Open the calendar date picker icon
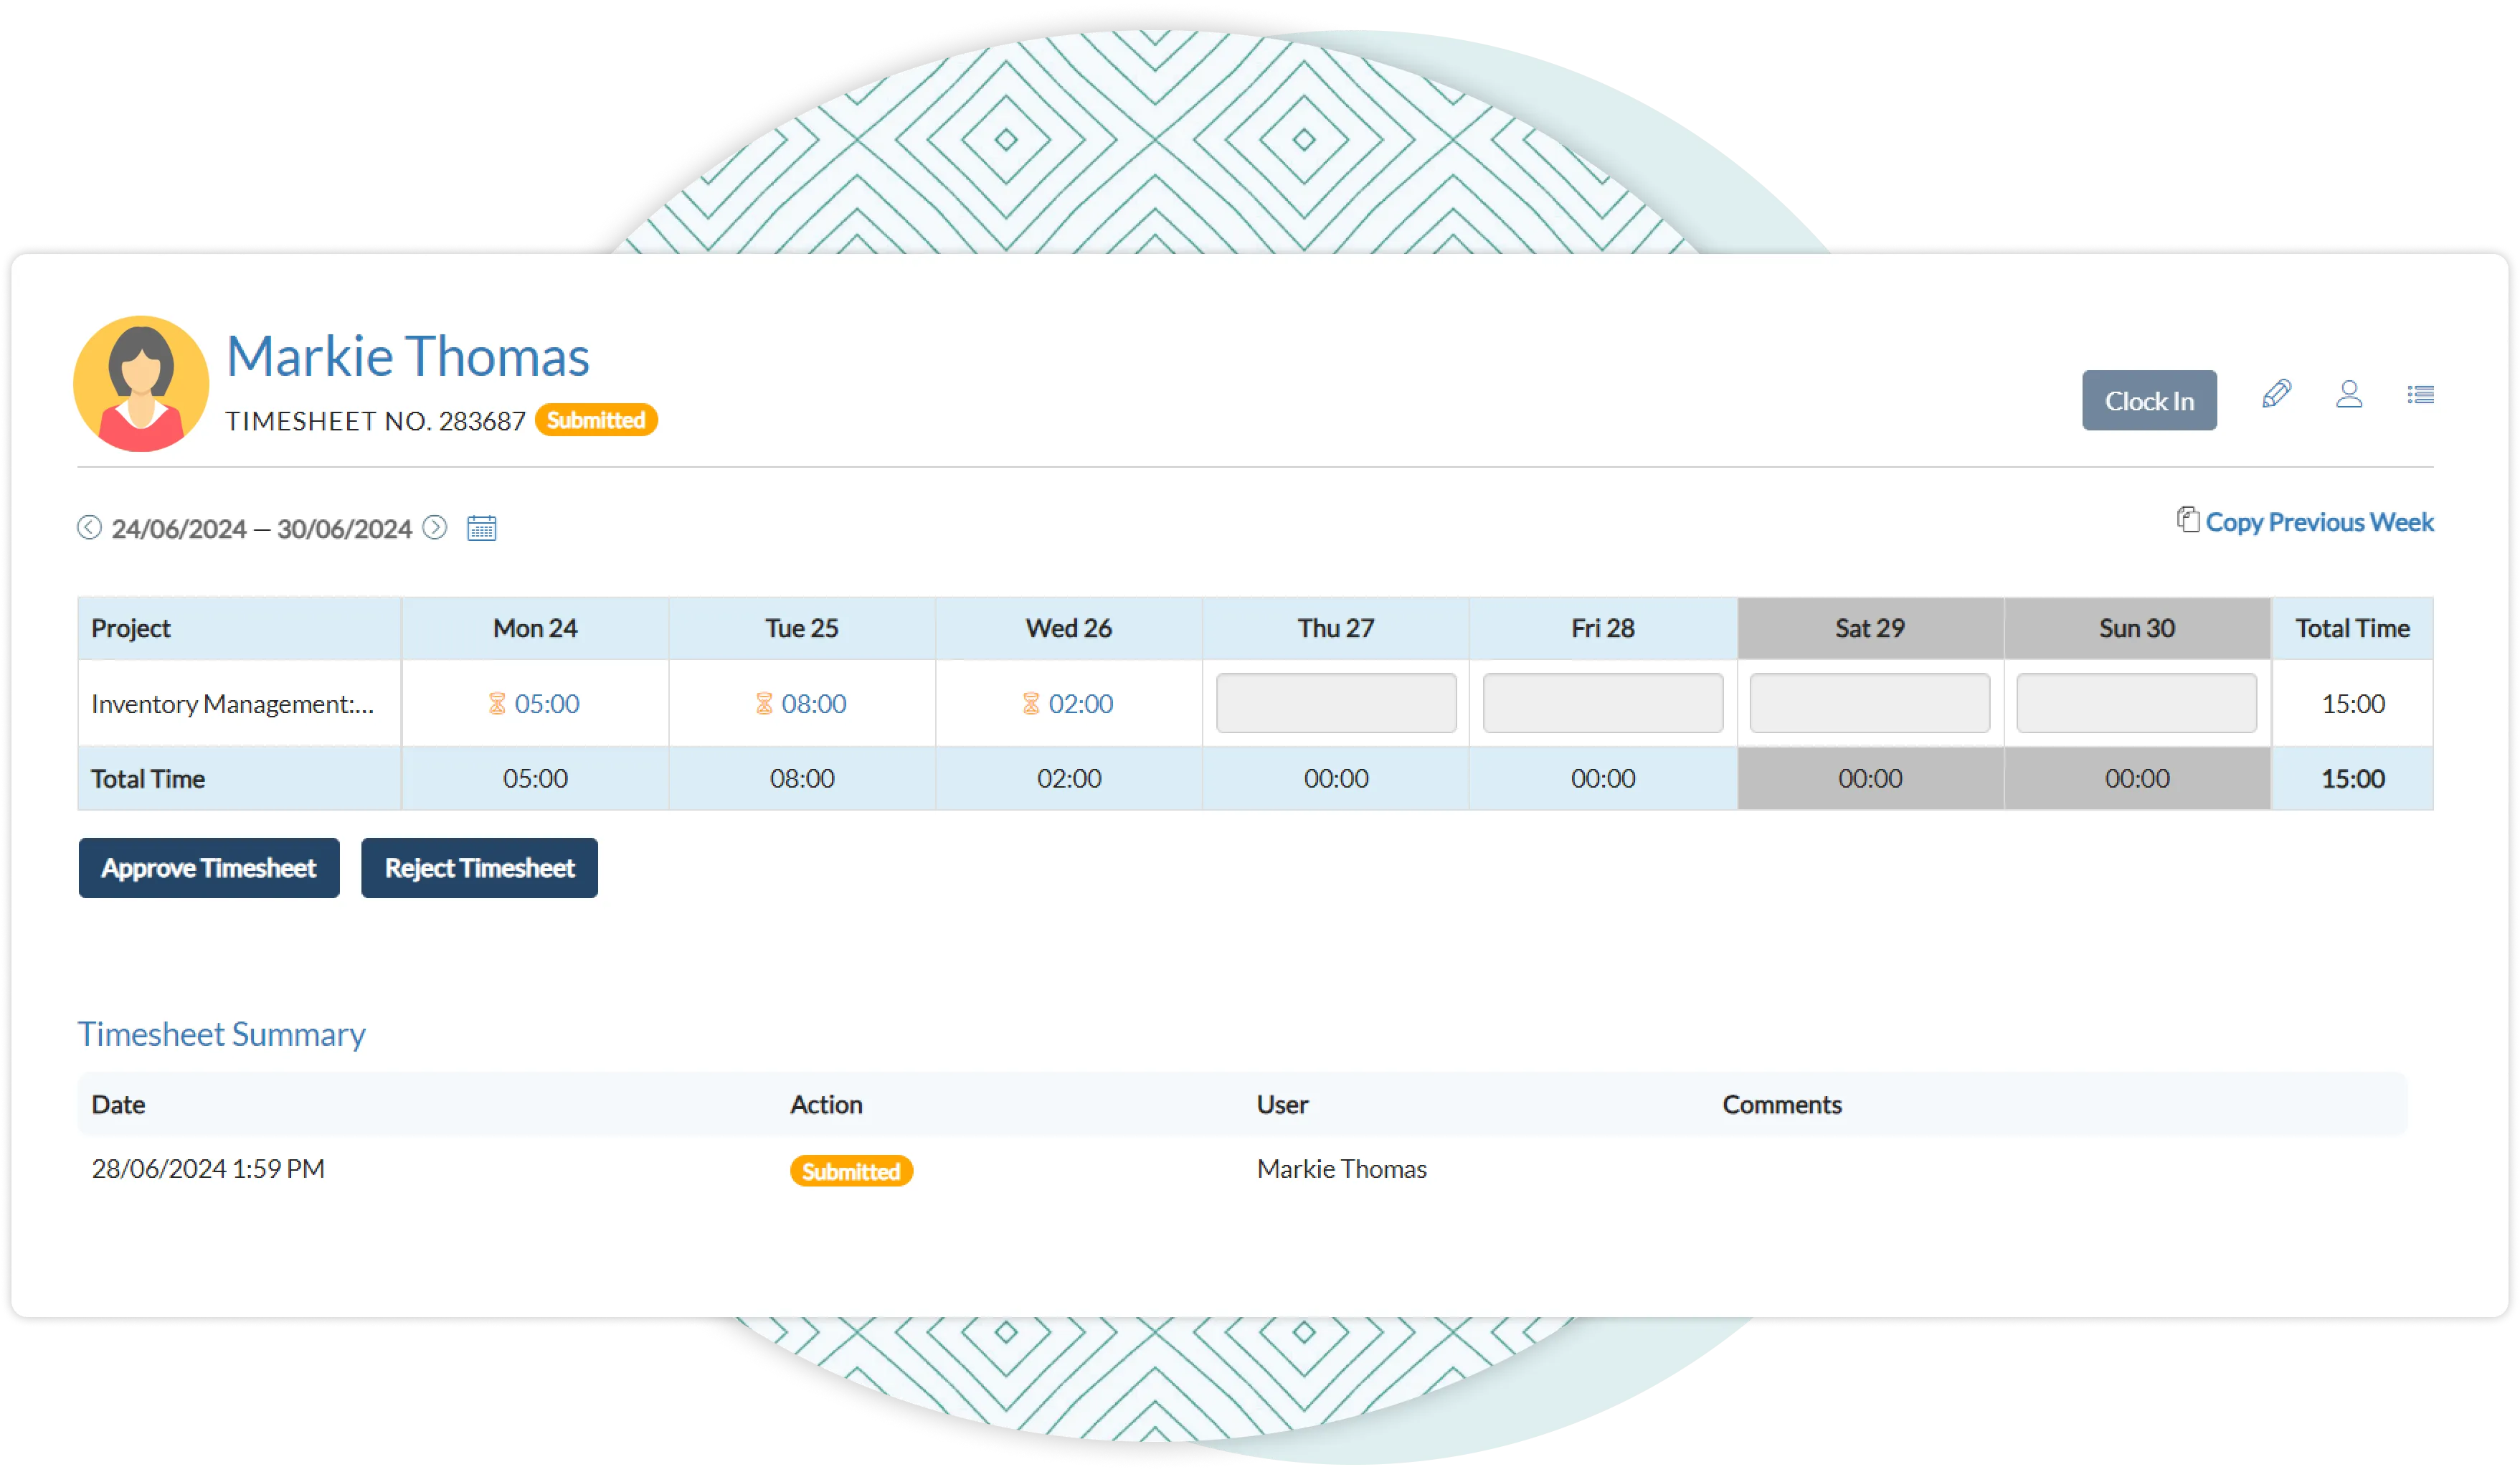This screenshot has height=1472, width=2520. click(x=482, y=528)
